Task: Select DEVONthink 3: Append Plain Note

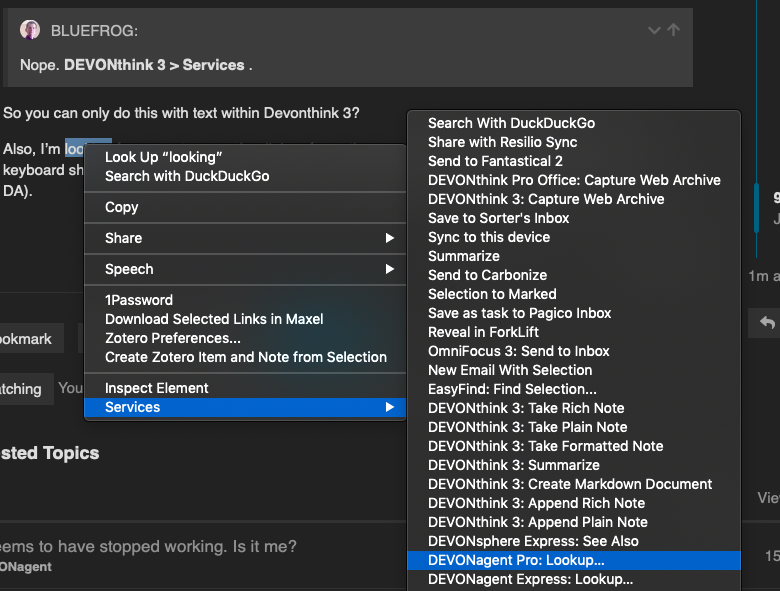Action: coord(574,522)
